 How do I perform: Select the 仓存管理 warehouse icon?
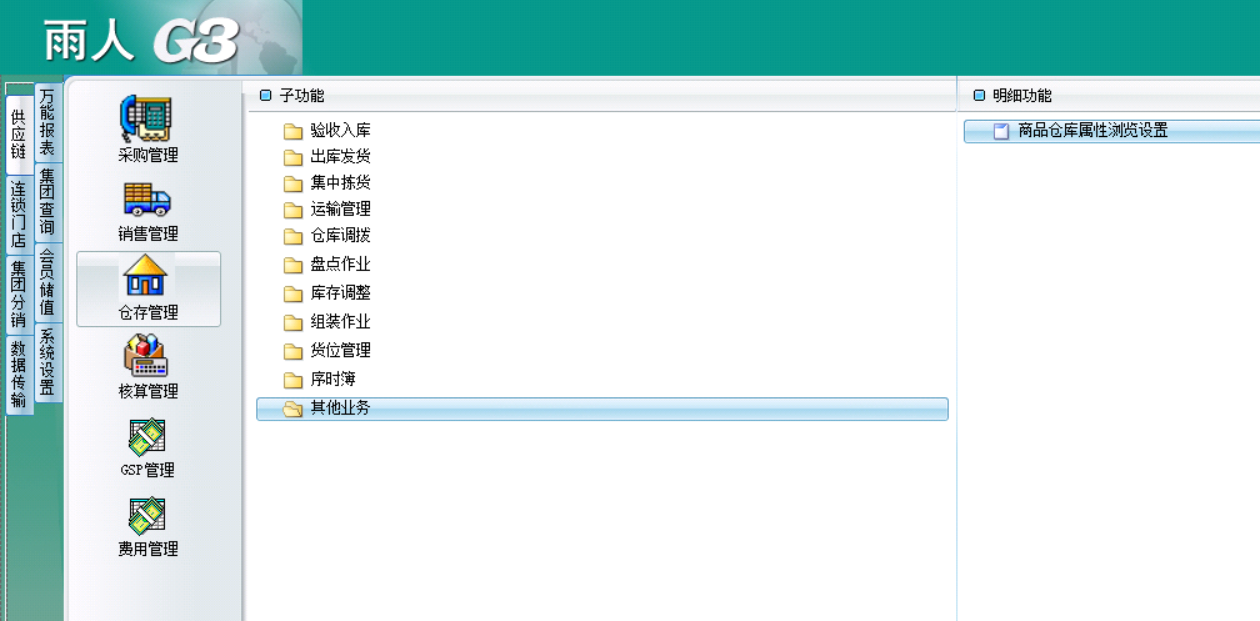(x=148, y=276)
